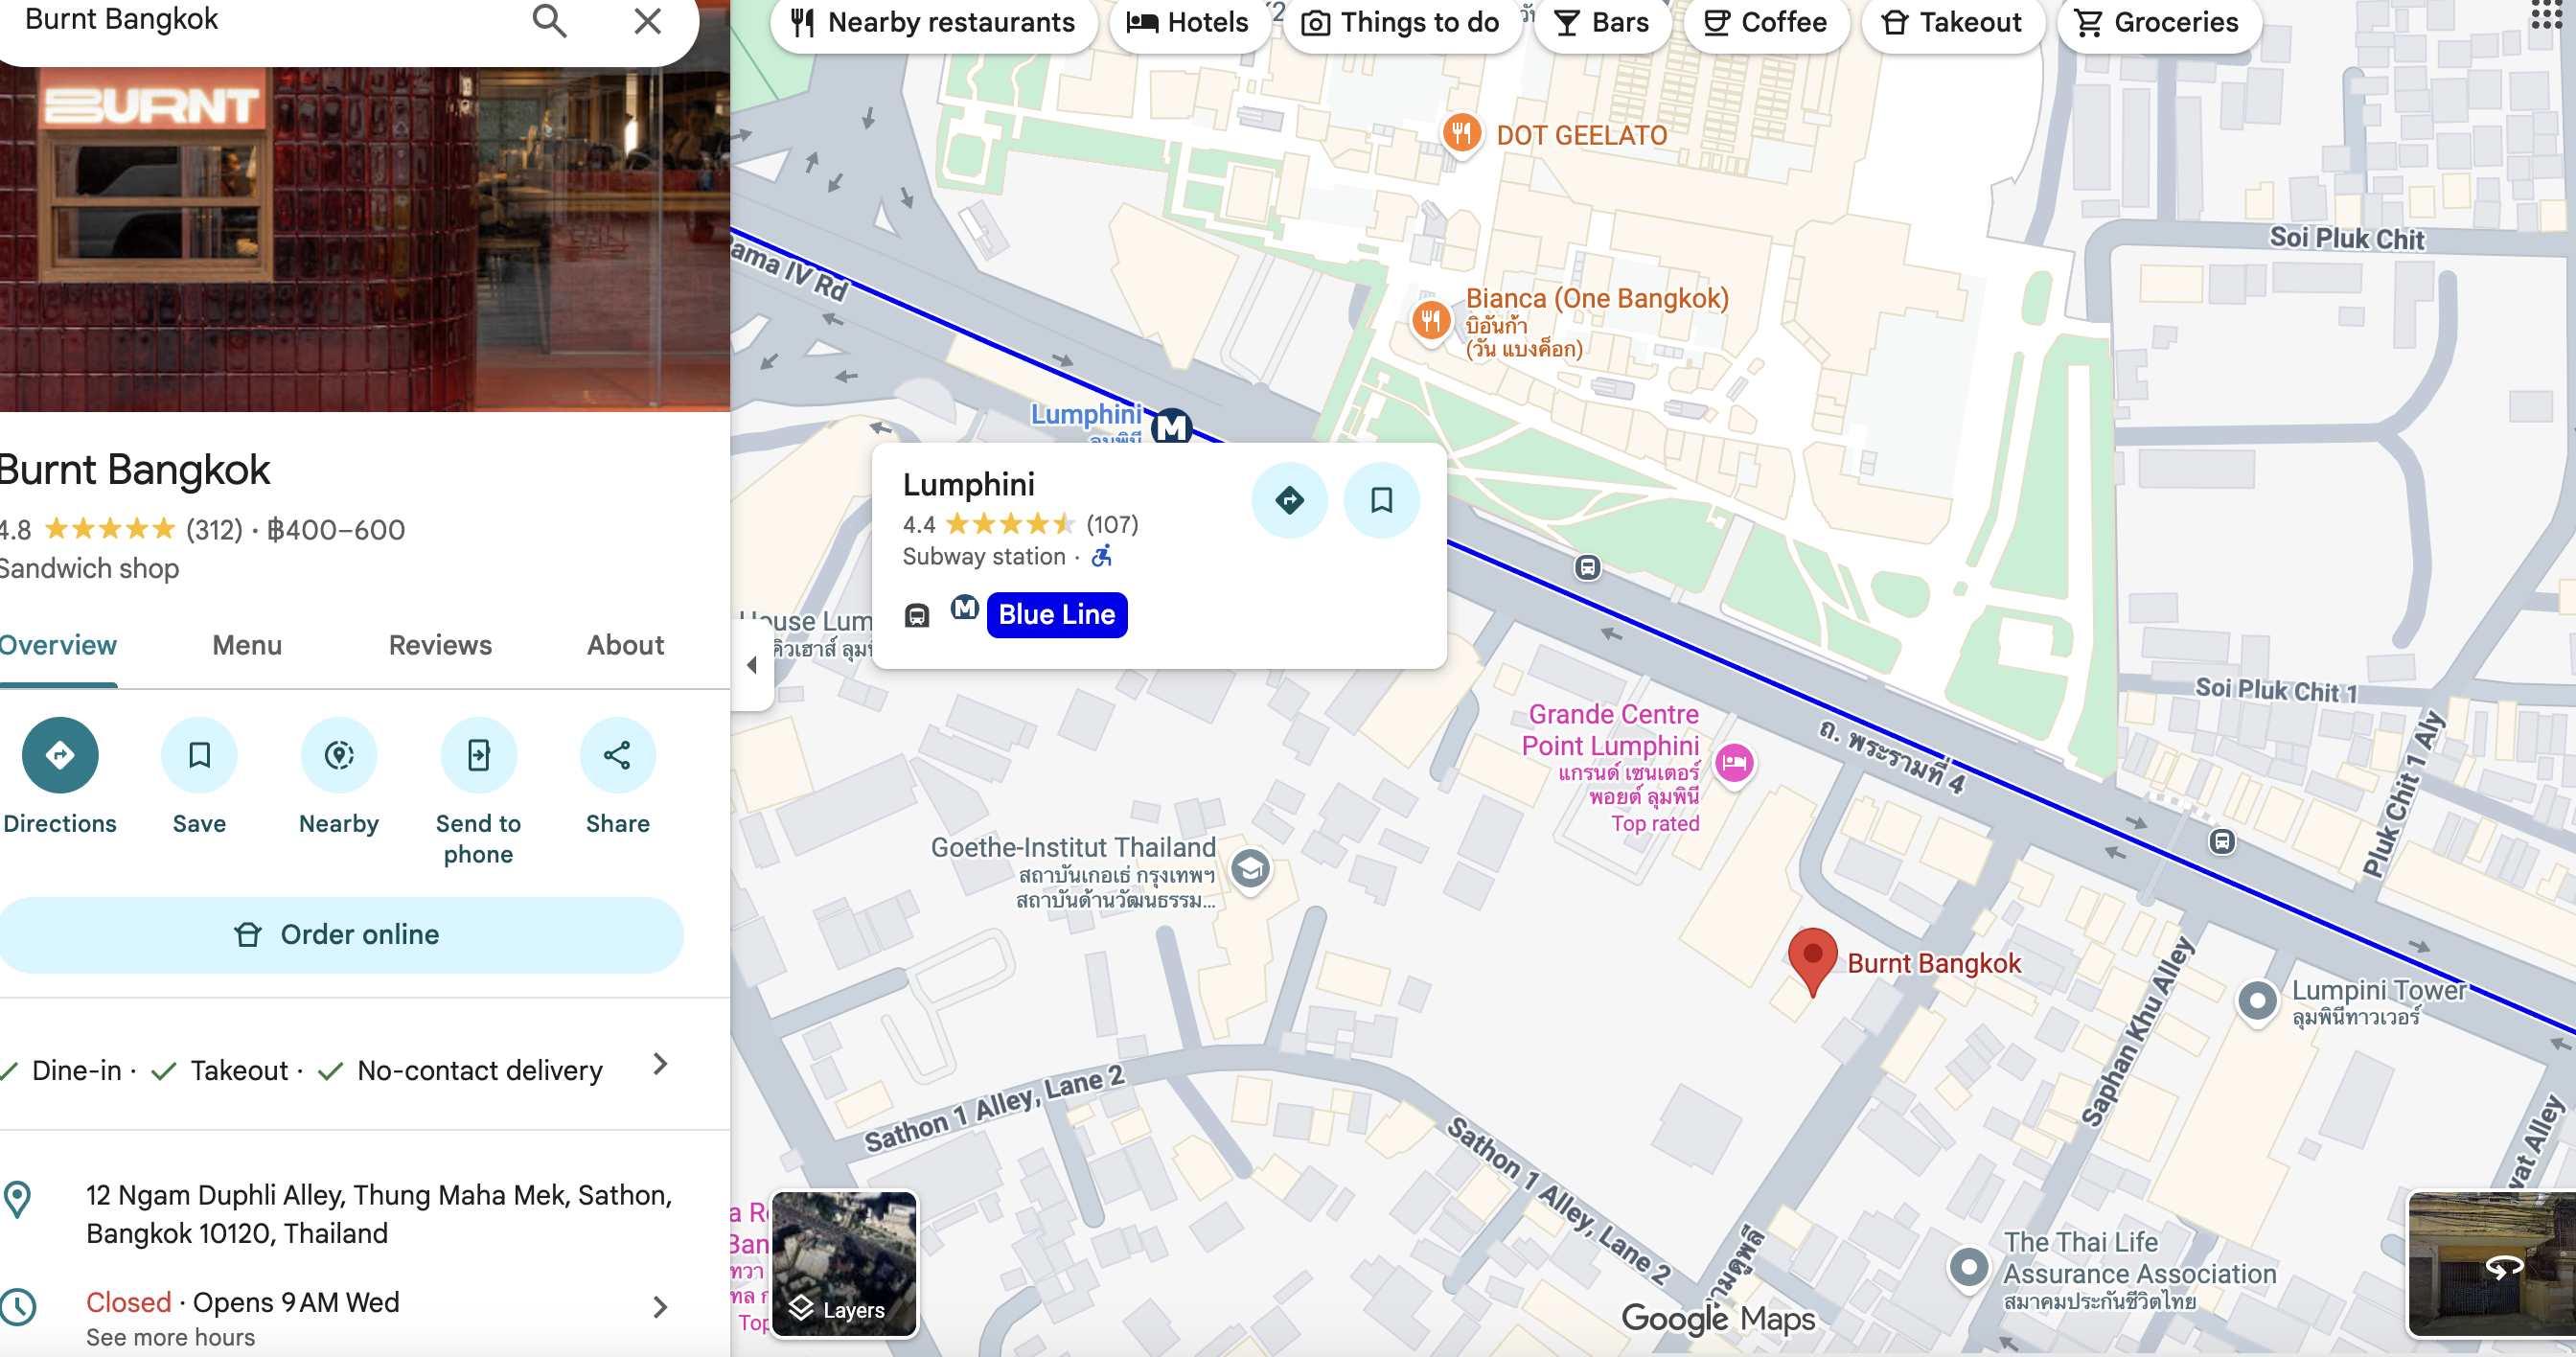Viewport: 2576px width, 1357px height.
Task: Save Lumphini station with bookmark icon
Action: tap(1381, 500)
